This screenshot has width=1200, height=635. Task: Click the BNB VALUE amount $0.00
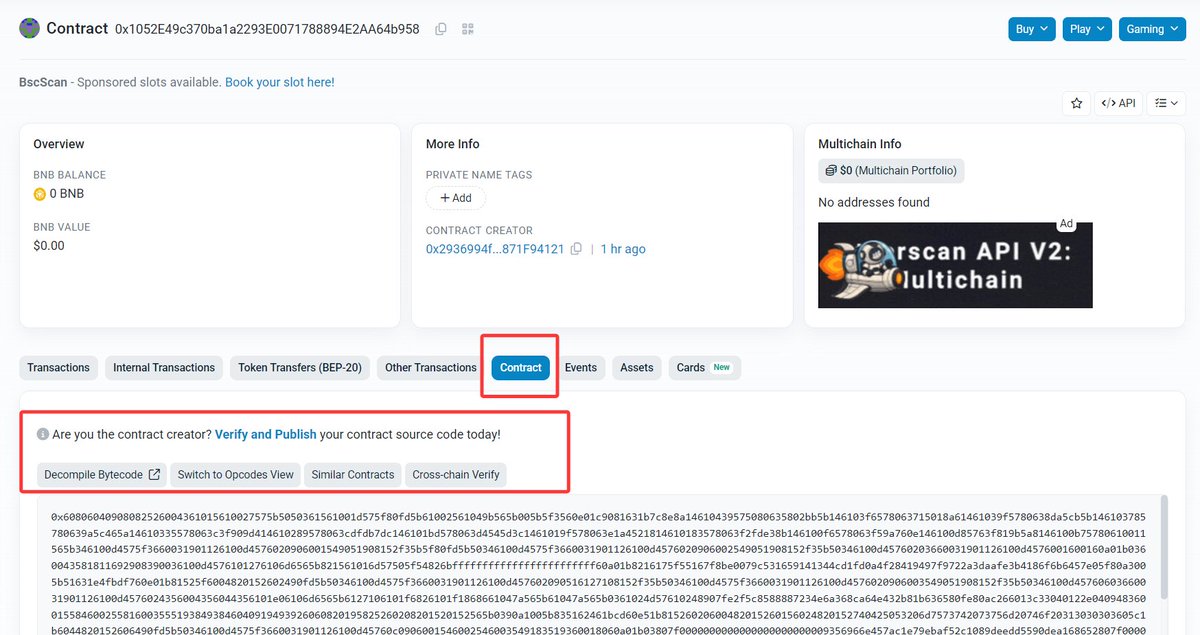tap(49, 246)
